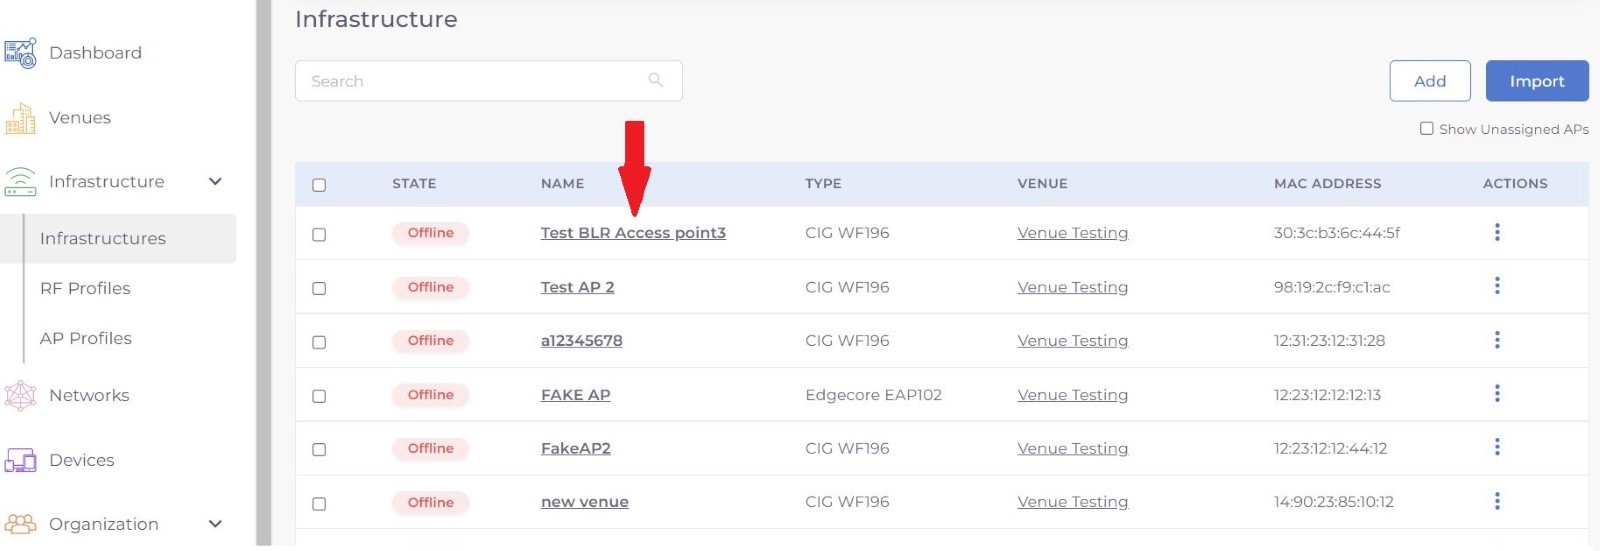Select checkbox for a12345678 row
This screenshot has height=551, width=1600.
pos(319,342)
